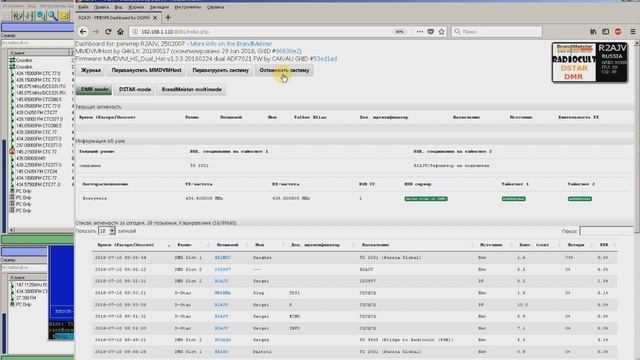
Task: Click Перезагрузить систему button
Action: tap(220, 70)
